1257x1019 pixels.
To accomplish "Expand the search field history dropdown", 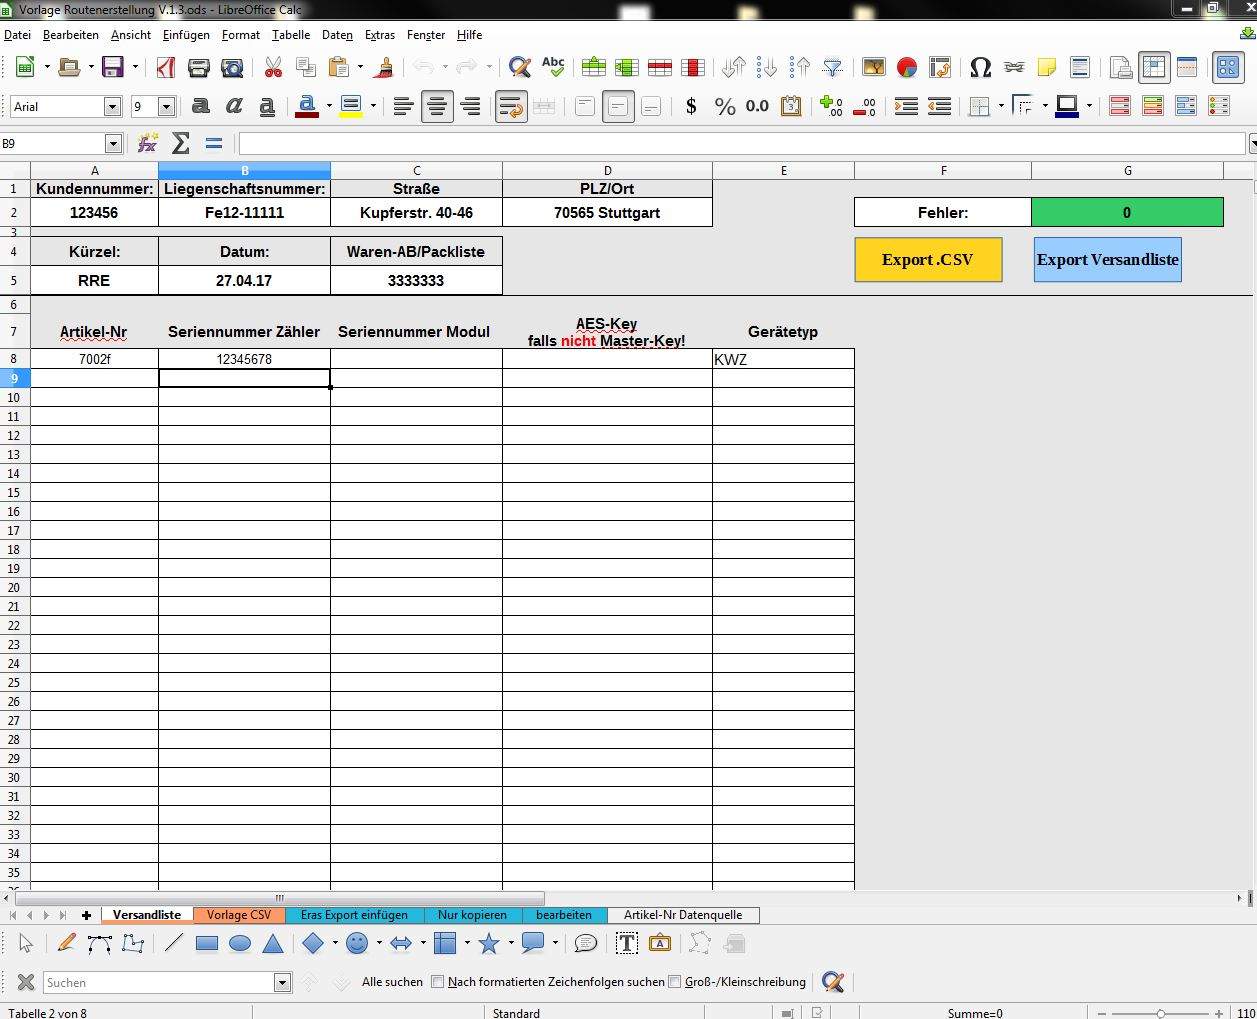I will [282, 982].
